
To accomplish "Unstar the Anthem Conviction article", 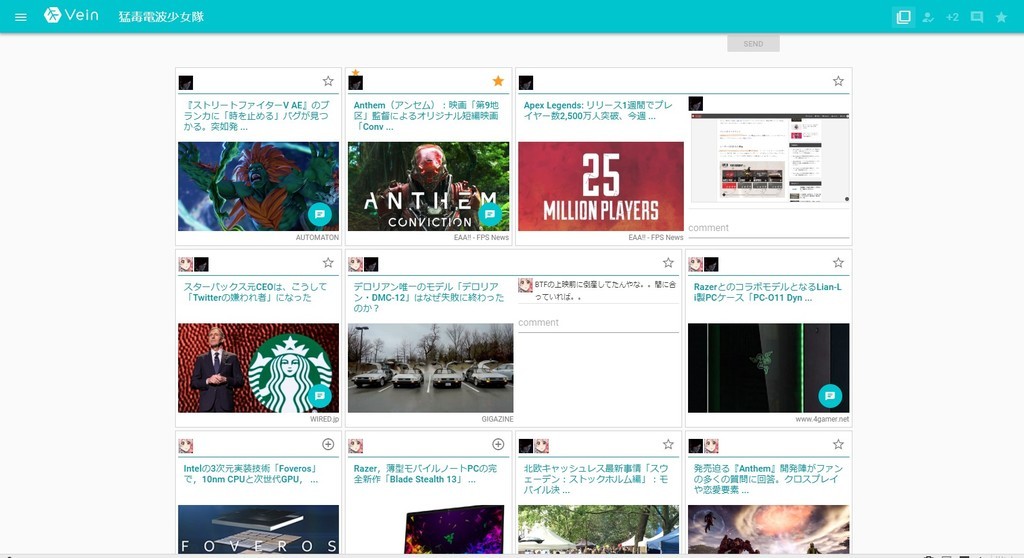I will [498, 81].
